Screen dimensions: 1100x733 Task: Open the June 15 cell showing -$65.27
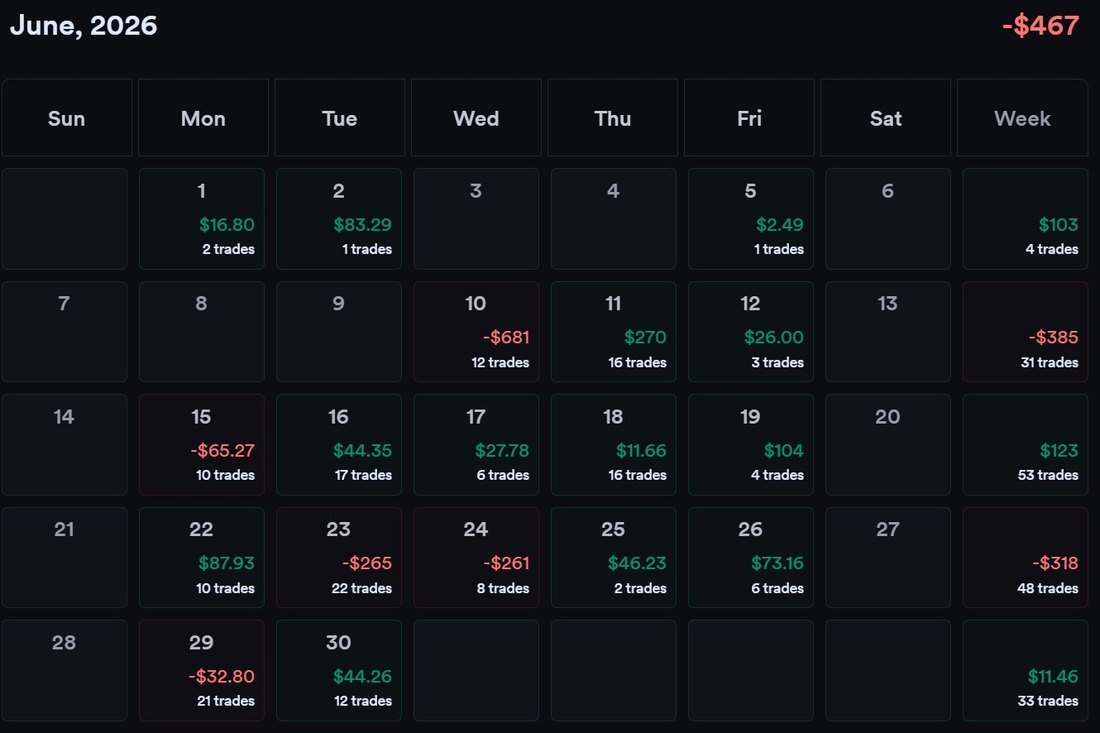[x=202, y=445]
